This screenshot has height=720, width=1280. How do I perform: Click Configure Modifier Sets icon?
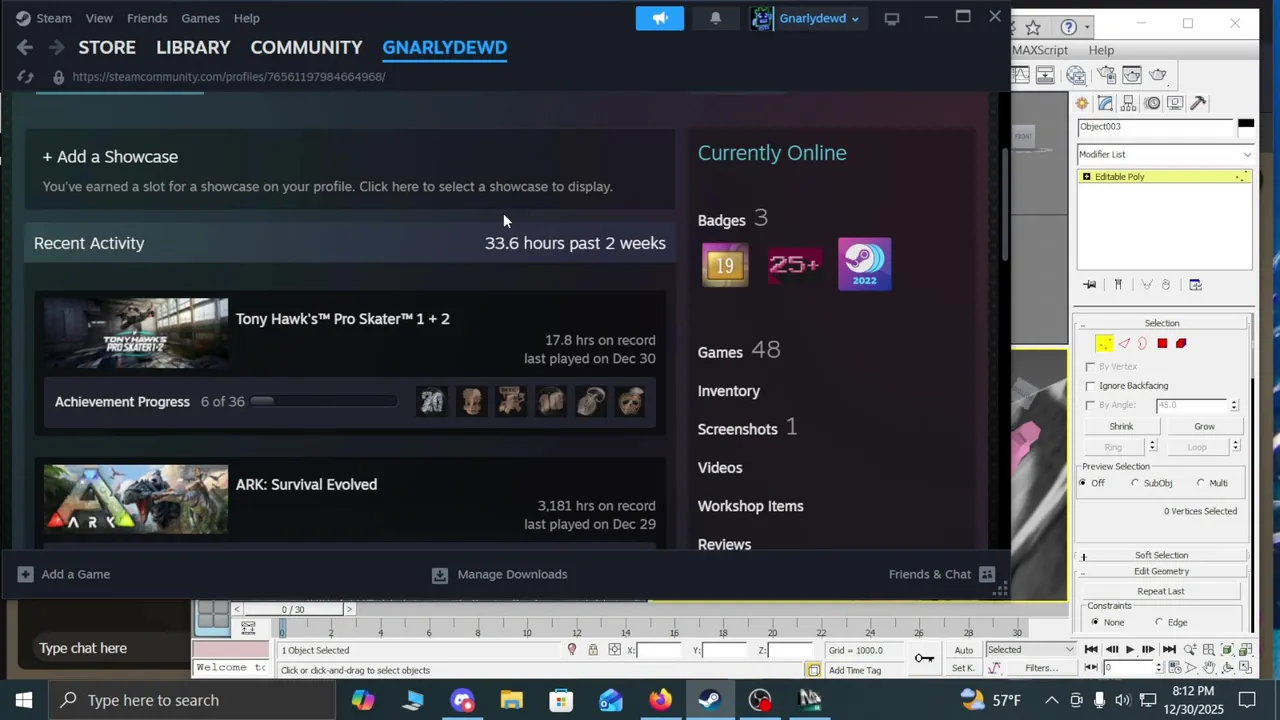coord(1195,285)
